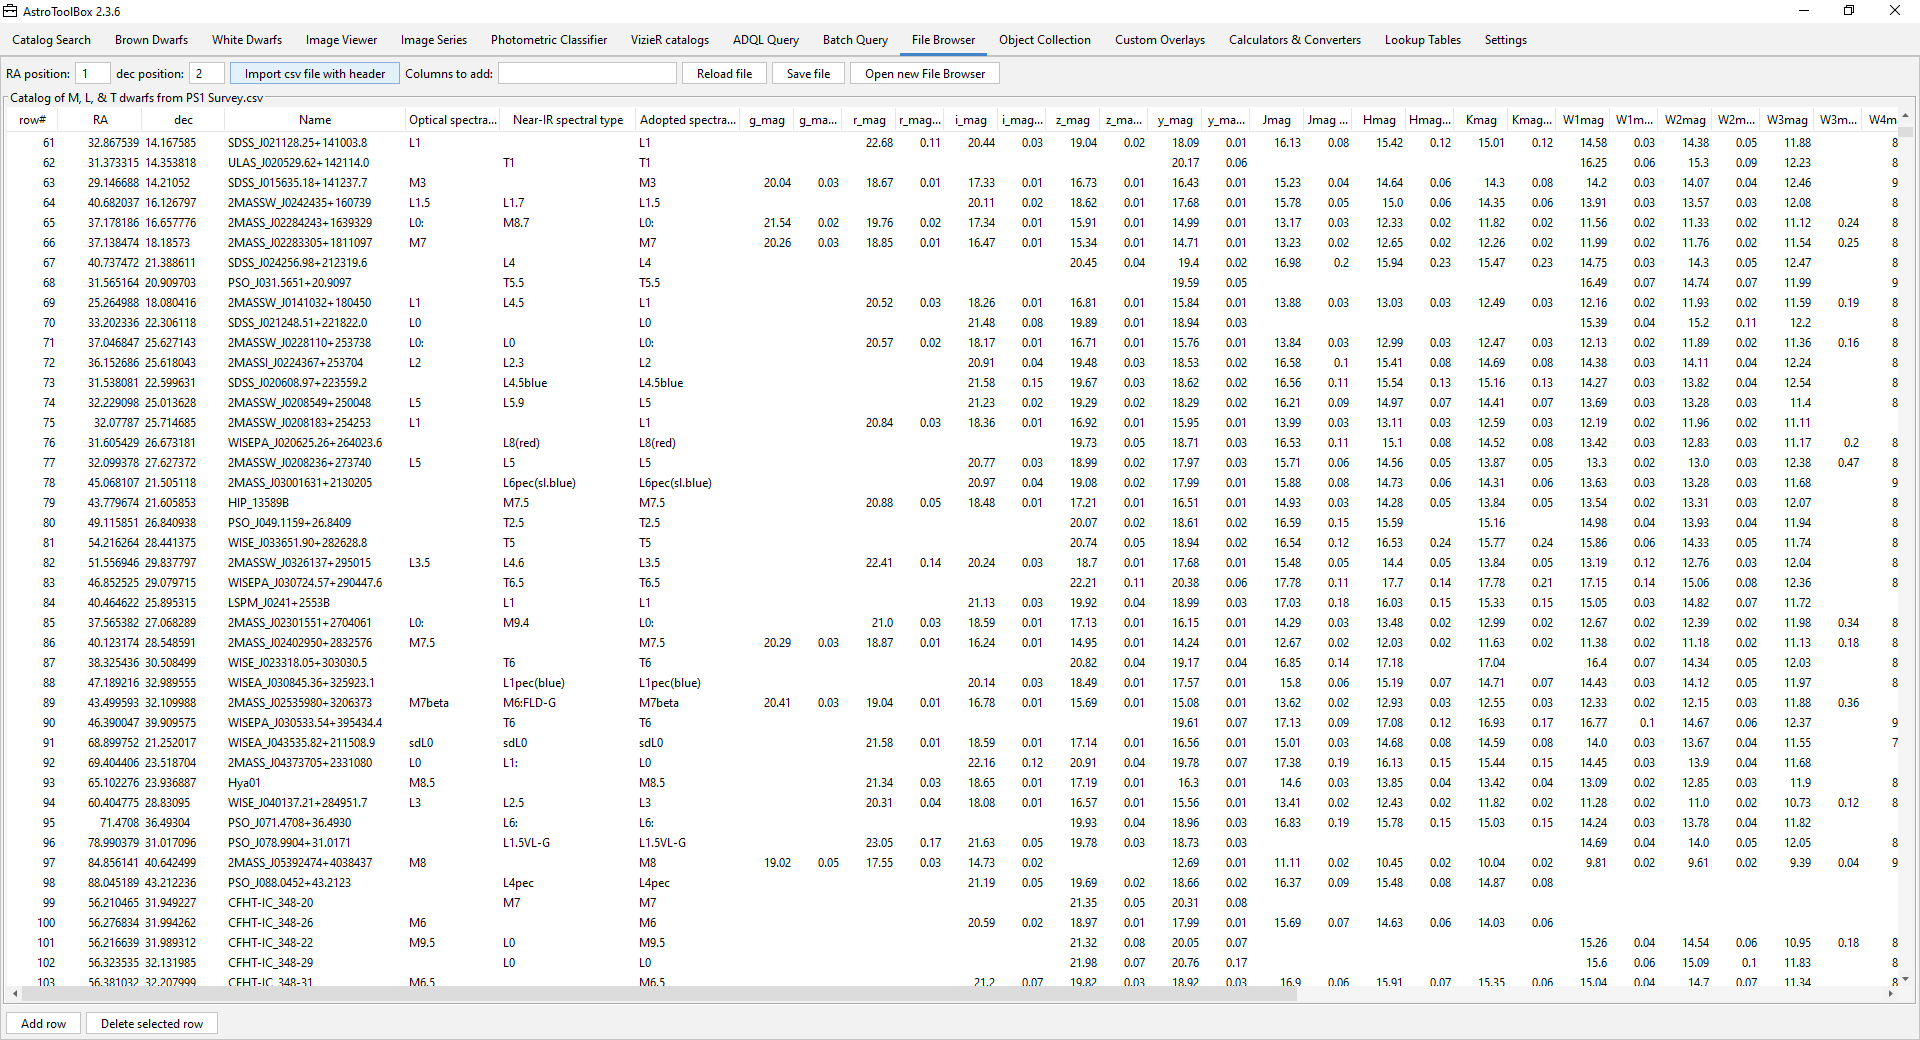Sort by y_mag column header
Viewport: 1920px width, 1040px height.
coord(1175,120)
